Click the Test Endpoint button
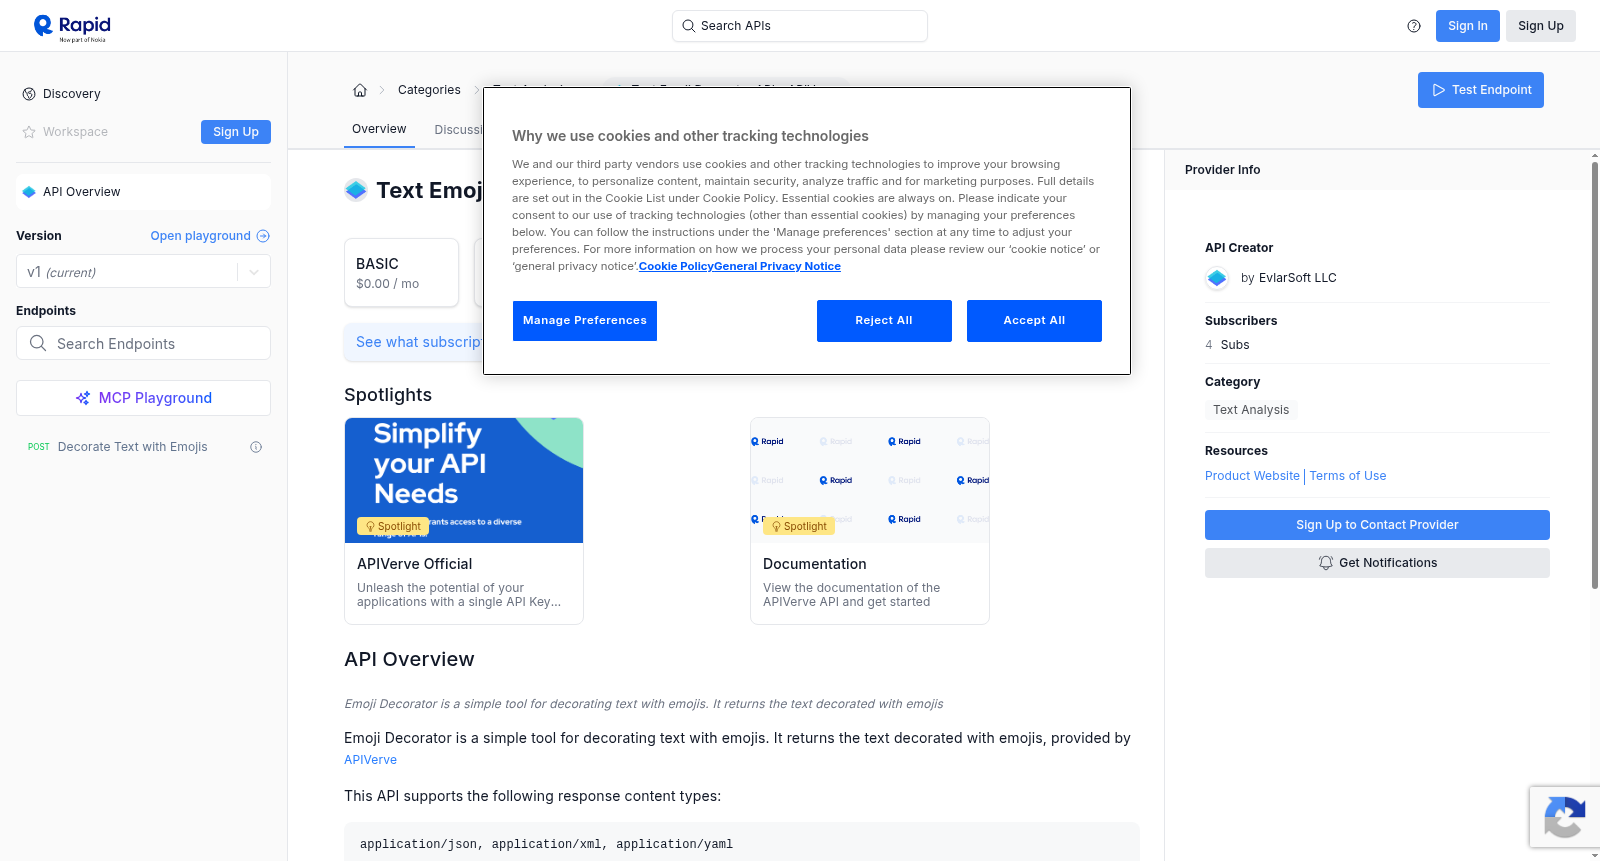Image resolution: width=1600 pixels, height=861 pixels. pyautogui.click(x=1481, y=90)
